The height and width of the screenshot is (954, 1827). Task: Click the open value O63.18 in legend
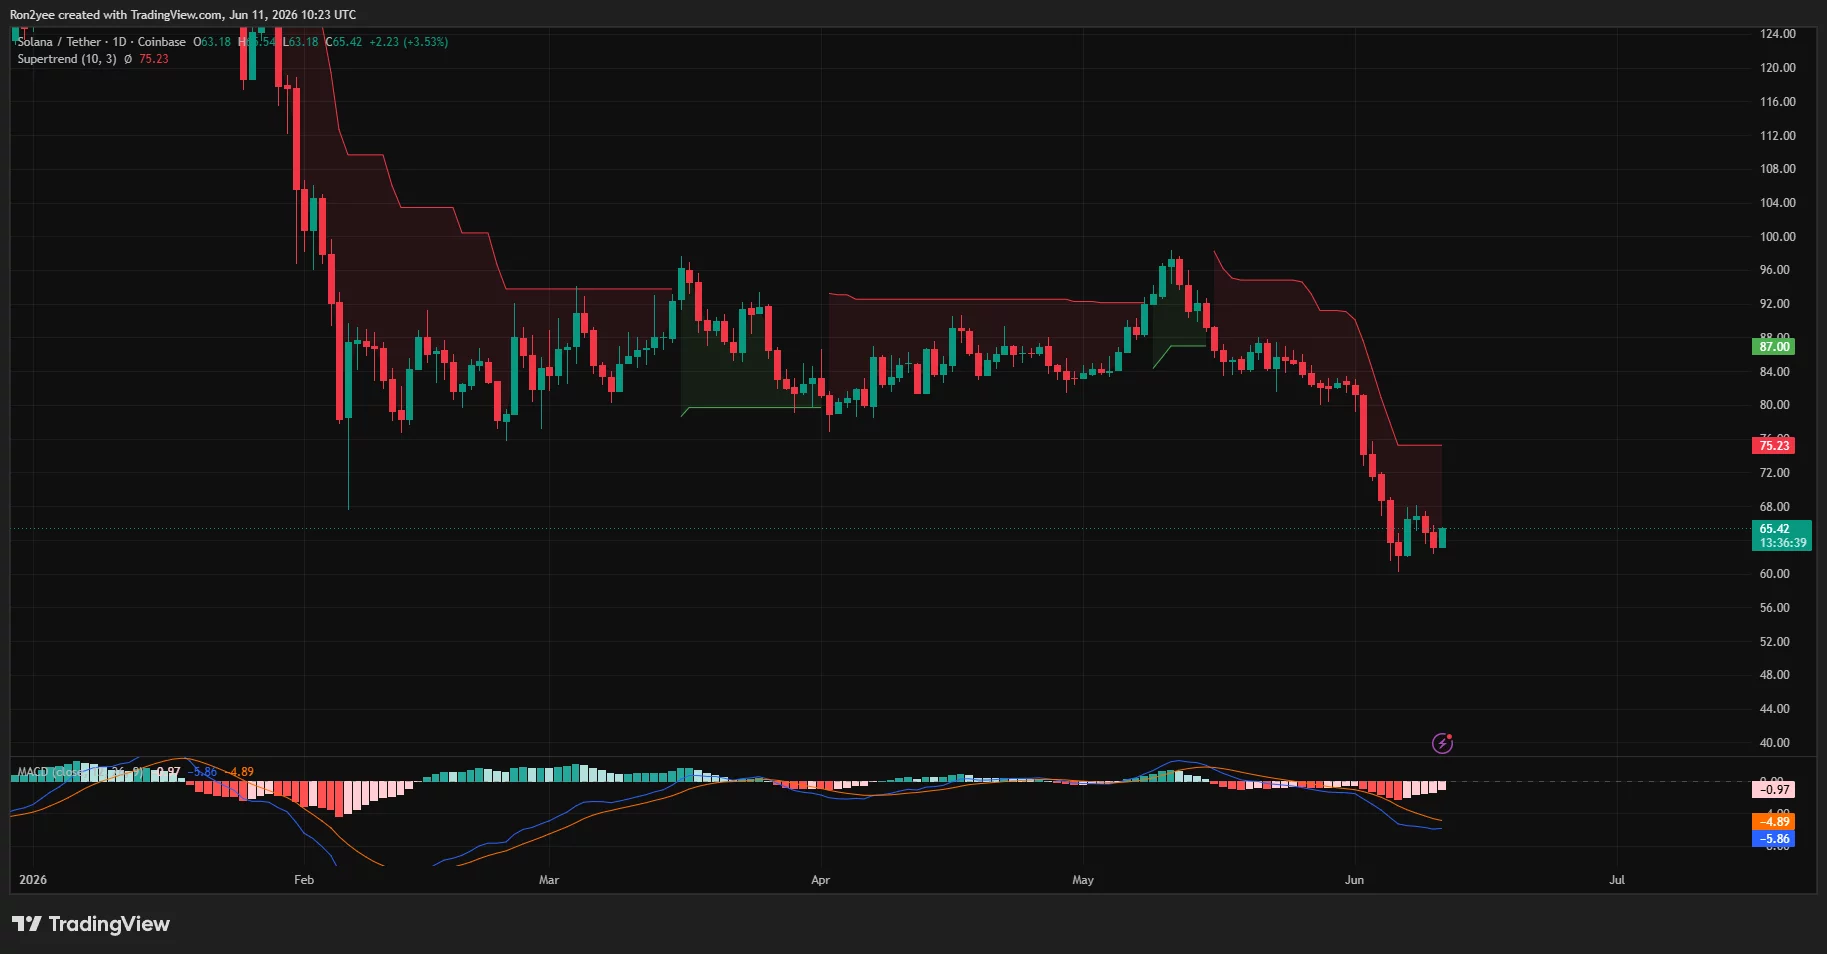pyautogui.click(x=212, y=42)
